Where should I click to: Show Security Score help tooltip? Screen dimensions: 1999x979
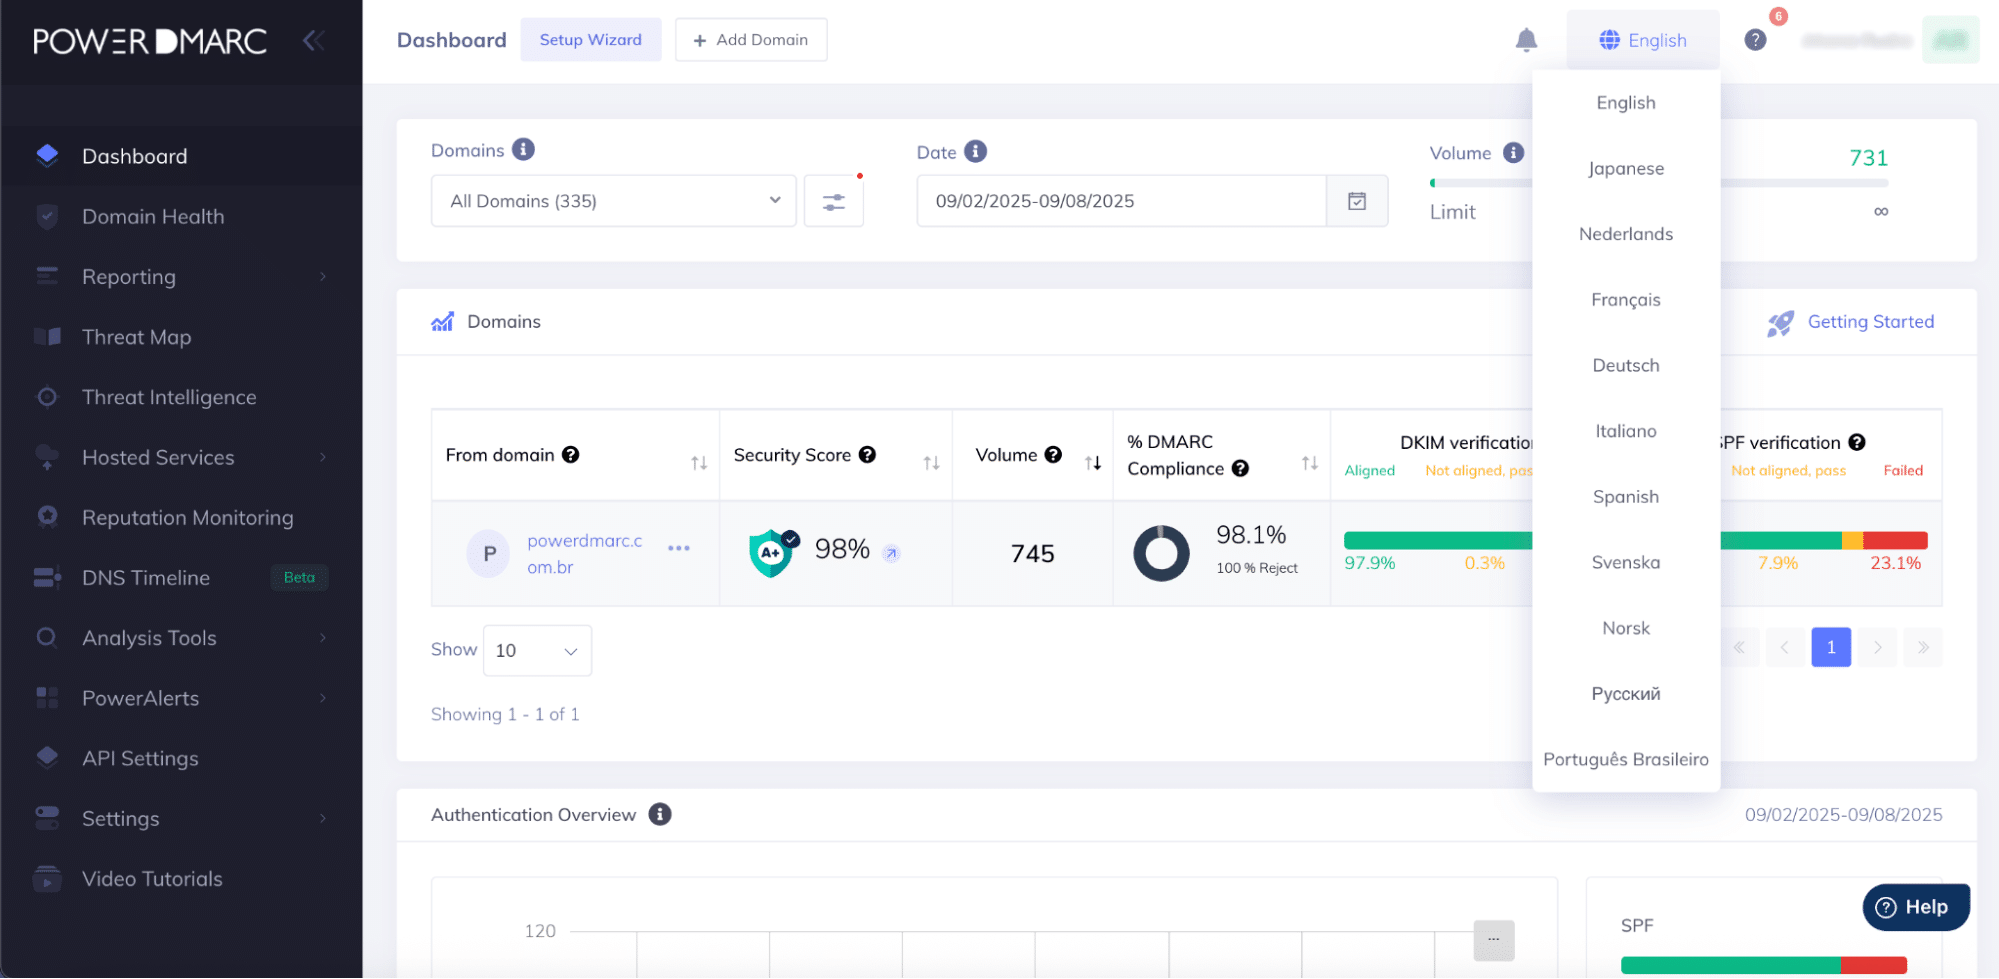(x=867, y=455)
